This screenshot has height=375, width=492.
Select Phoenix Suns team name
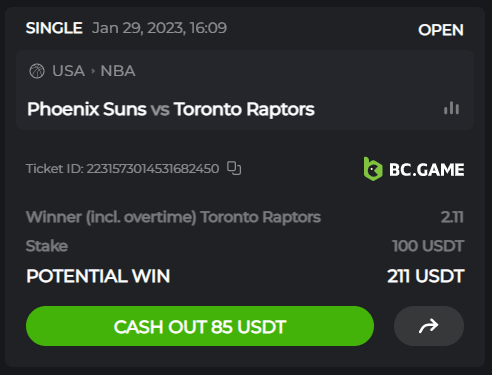87,109
